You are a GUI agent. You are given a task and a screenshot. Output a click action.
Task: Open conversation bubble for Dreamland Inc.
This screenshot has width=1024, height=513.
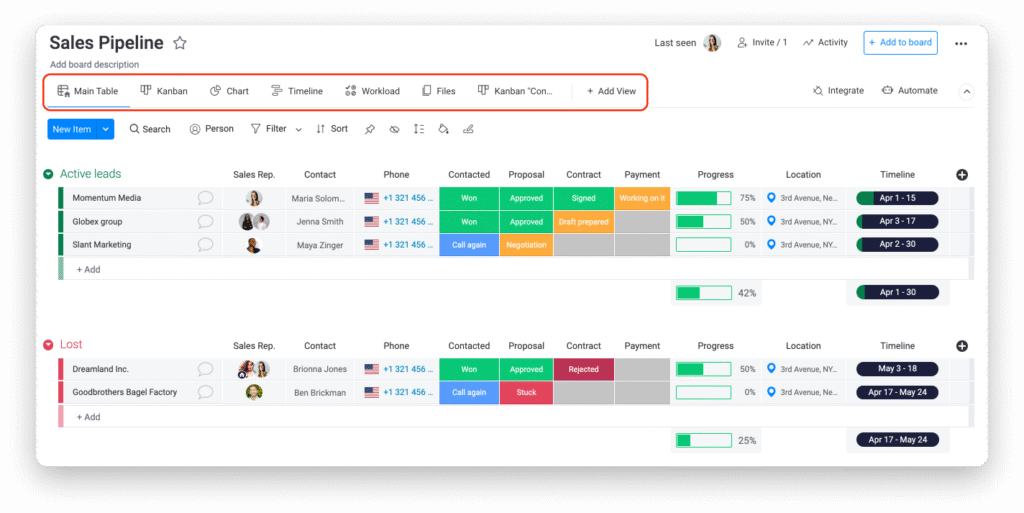[x=205, y=369]
